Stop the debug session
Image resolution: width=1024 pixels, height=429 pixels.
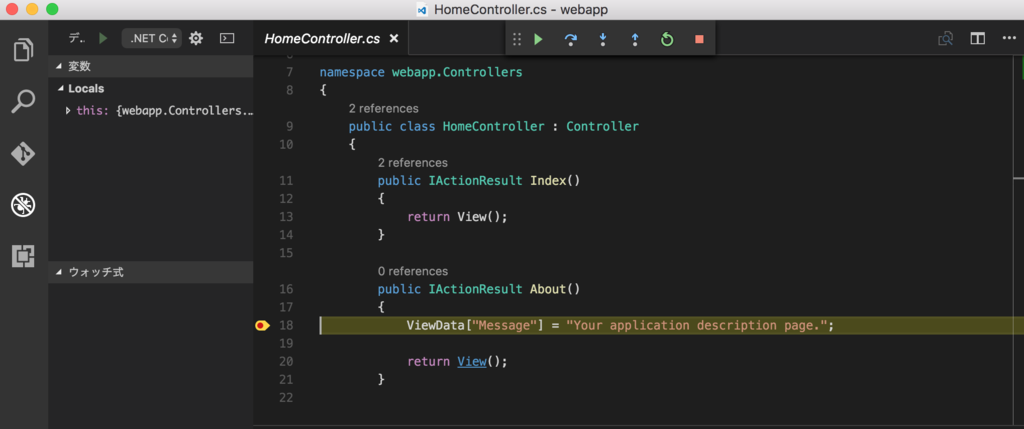699,40
